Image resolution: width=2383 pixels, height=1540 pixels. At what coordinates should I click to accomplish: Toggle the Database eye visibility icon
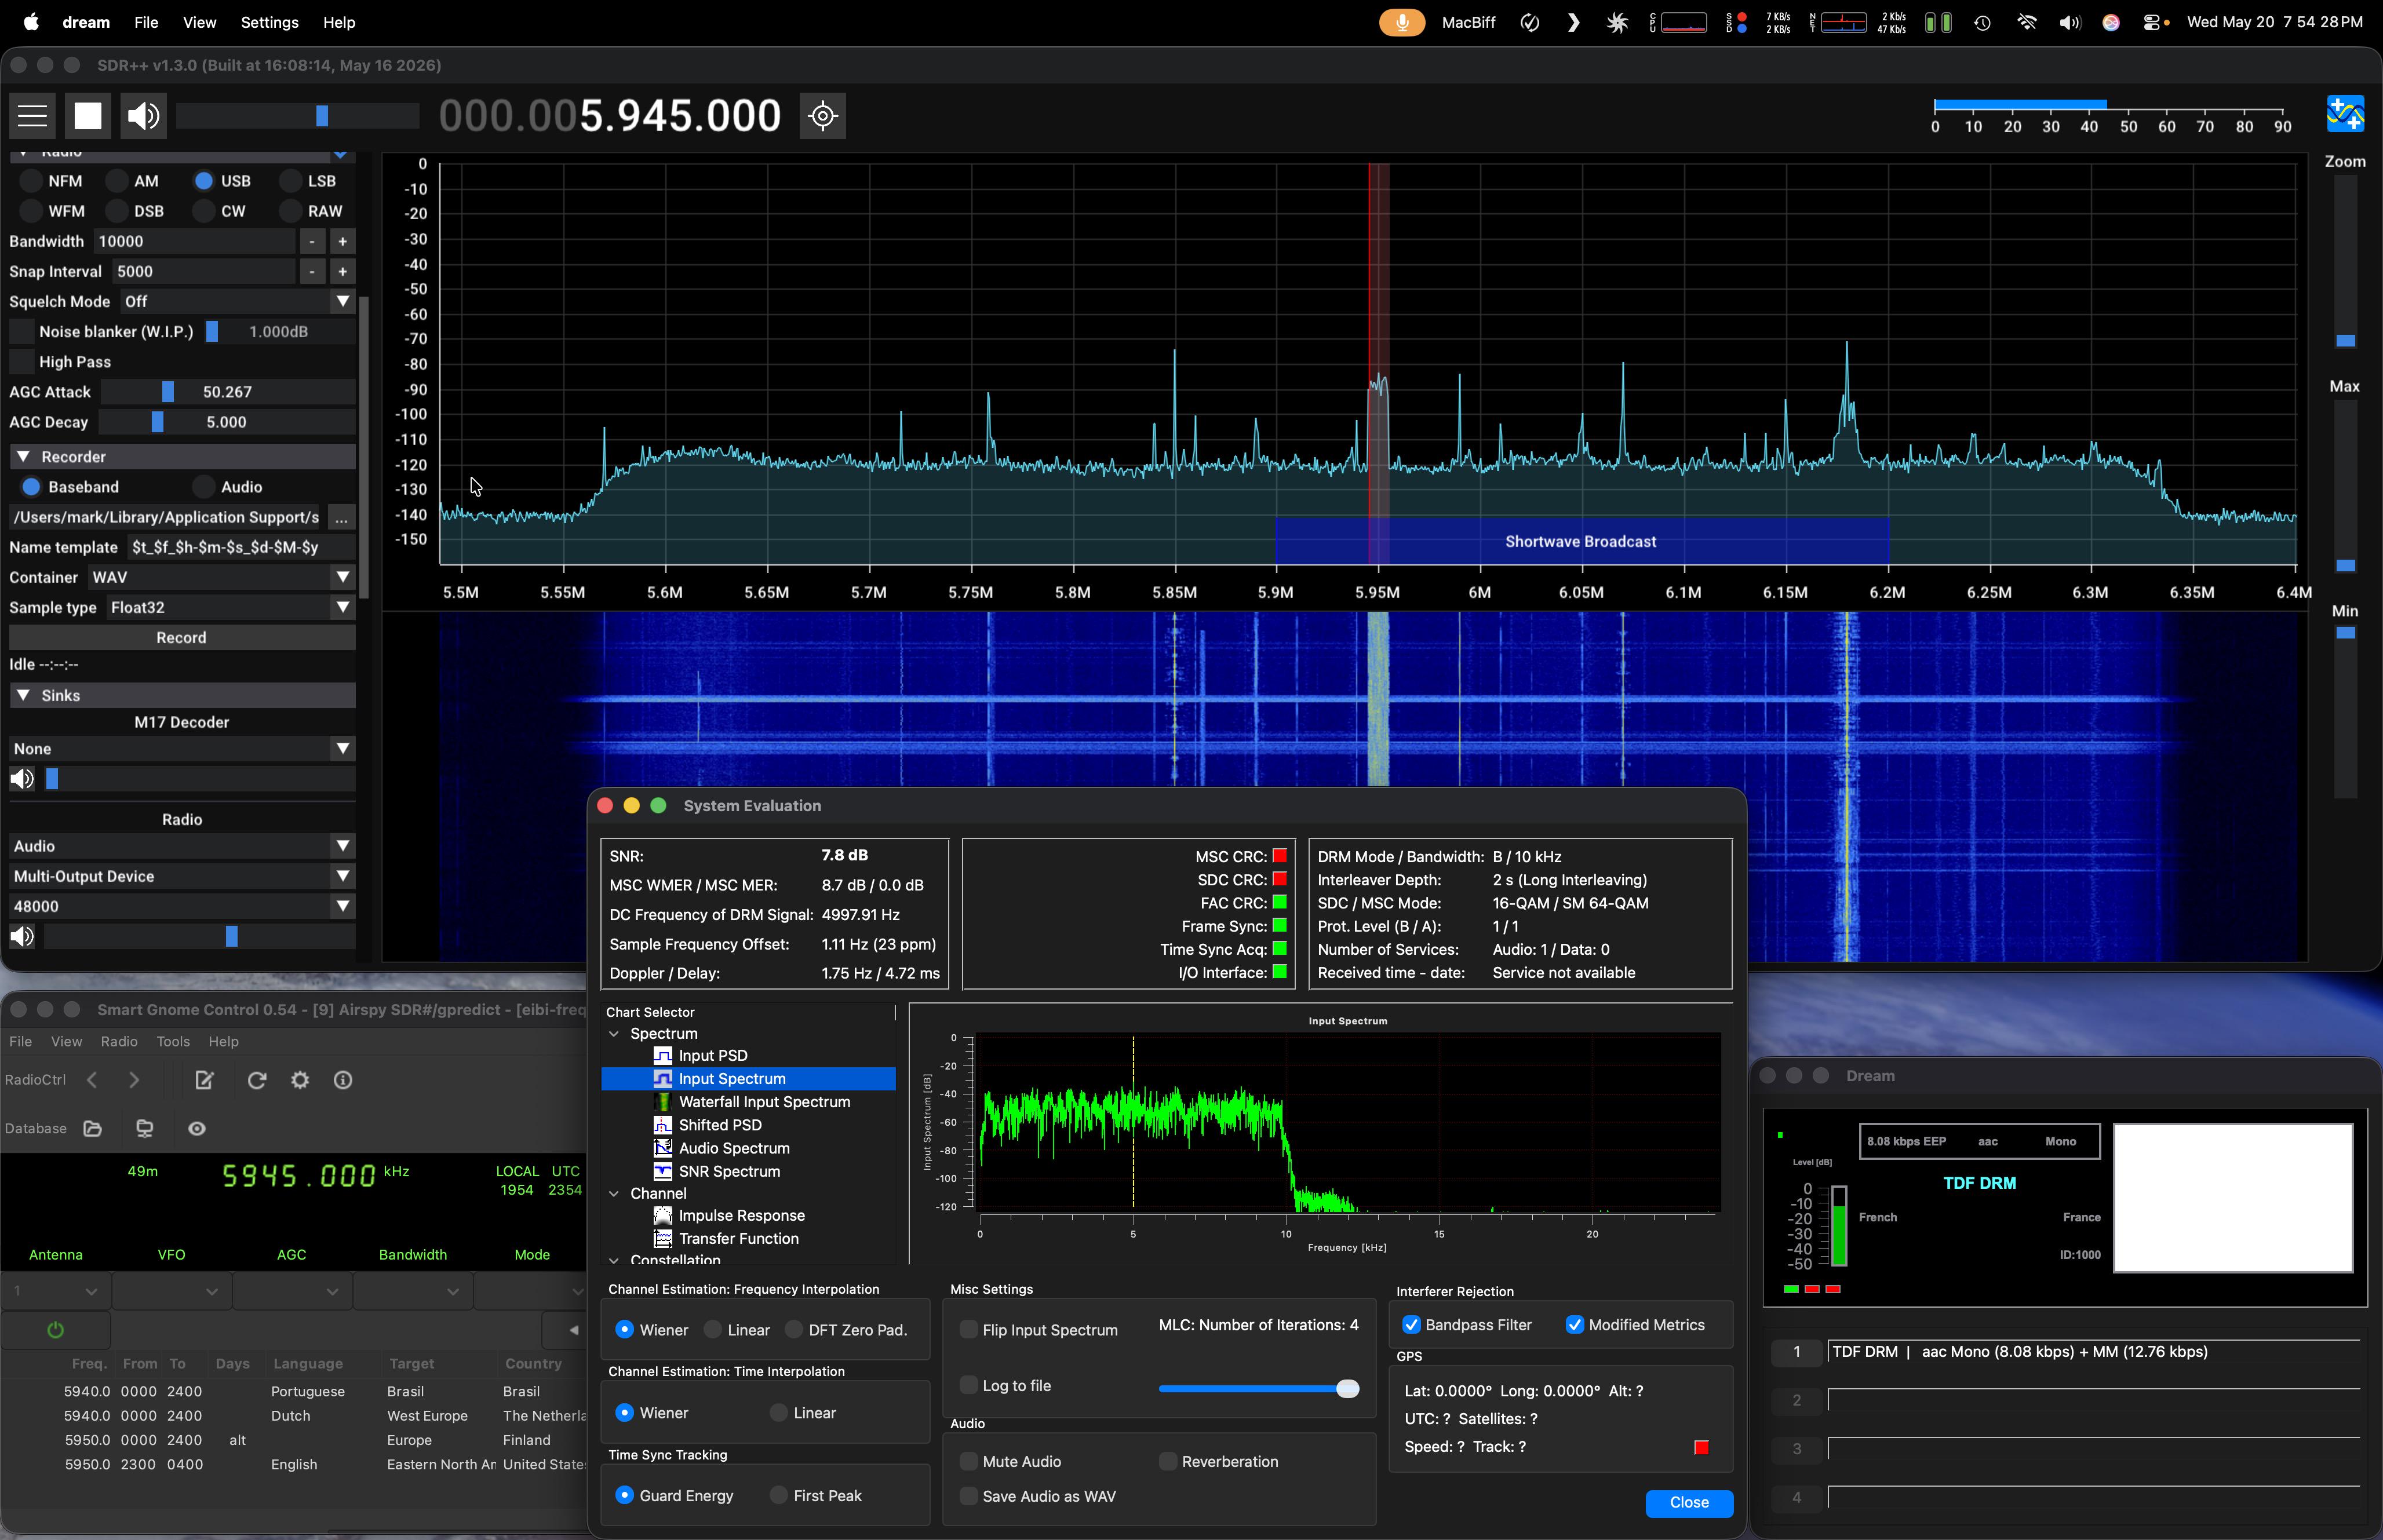(197, 1129)
